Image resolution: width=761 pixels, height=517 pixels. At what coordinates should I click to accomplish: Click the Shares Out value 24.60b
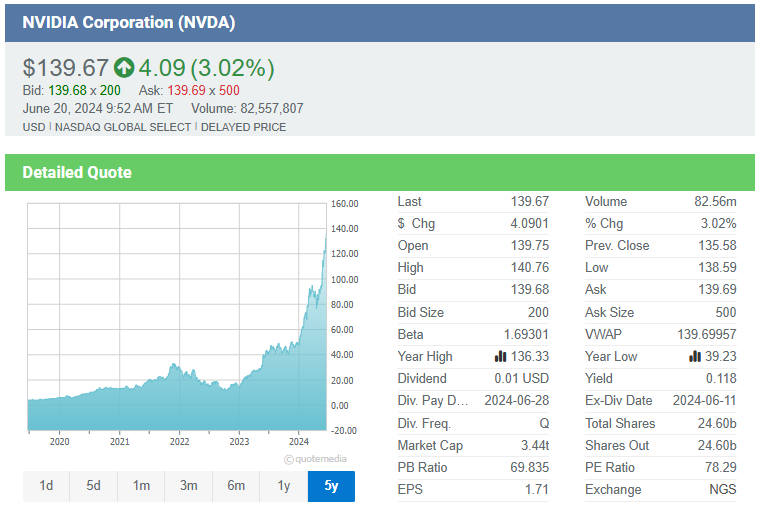(717, 446)
